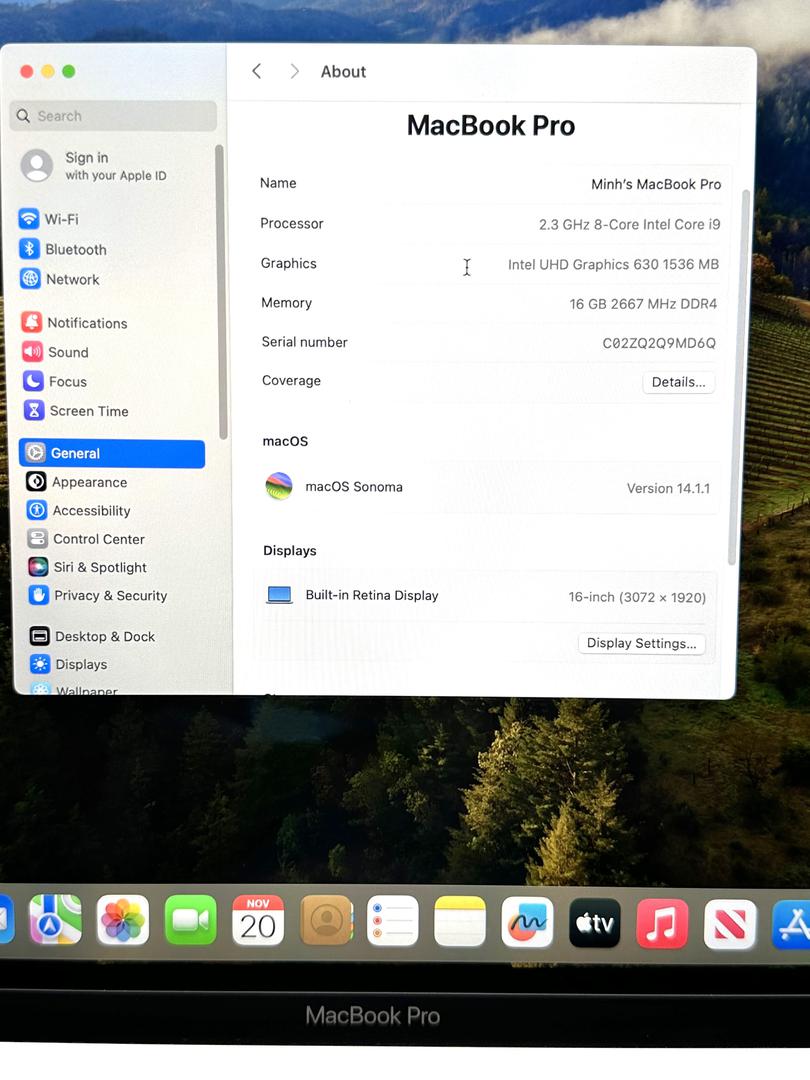This screenshot has width=810, height=1080.
Task: Open Accessibility settings in sidebar
Action: [79, 510]
